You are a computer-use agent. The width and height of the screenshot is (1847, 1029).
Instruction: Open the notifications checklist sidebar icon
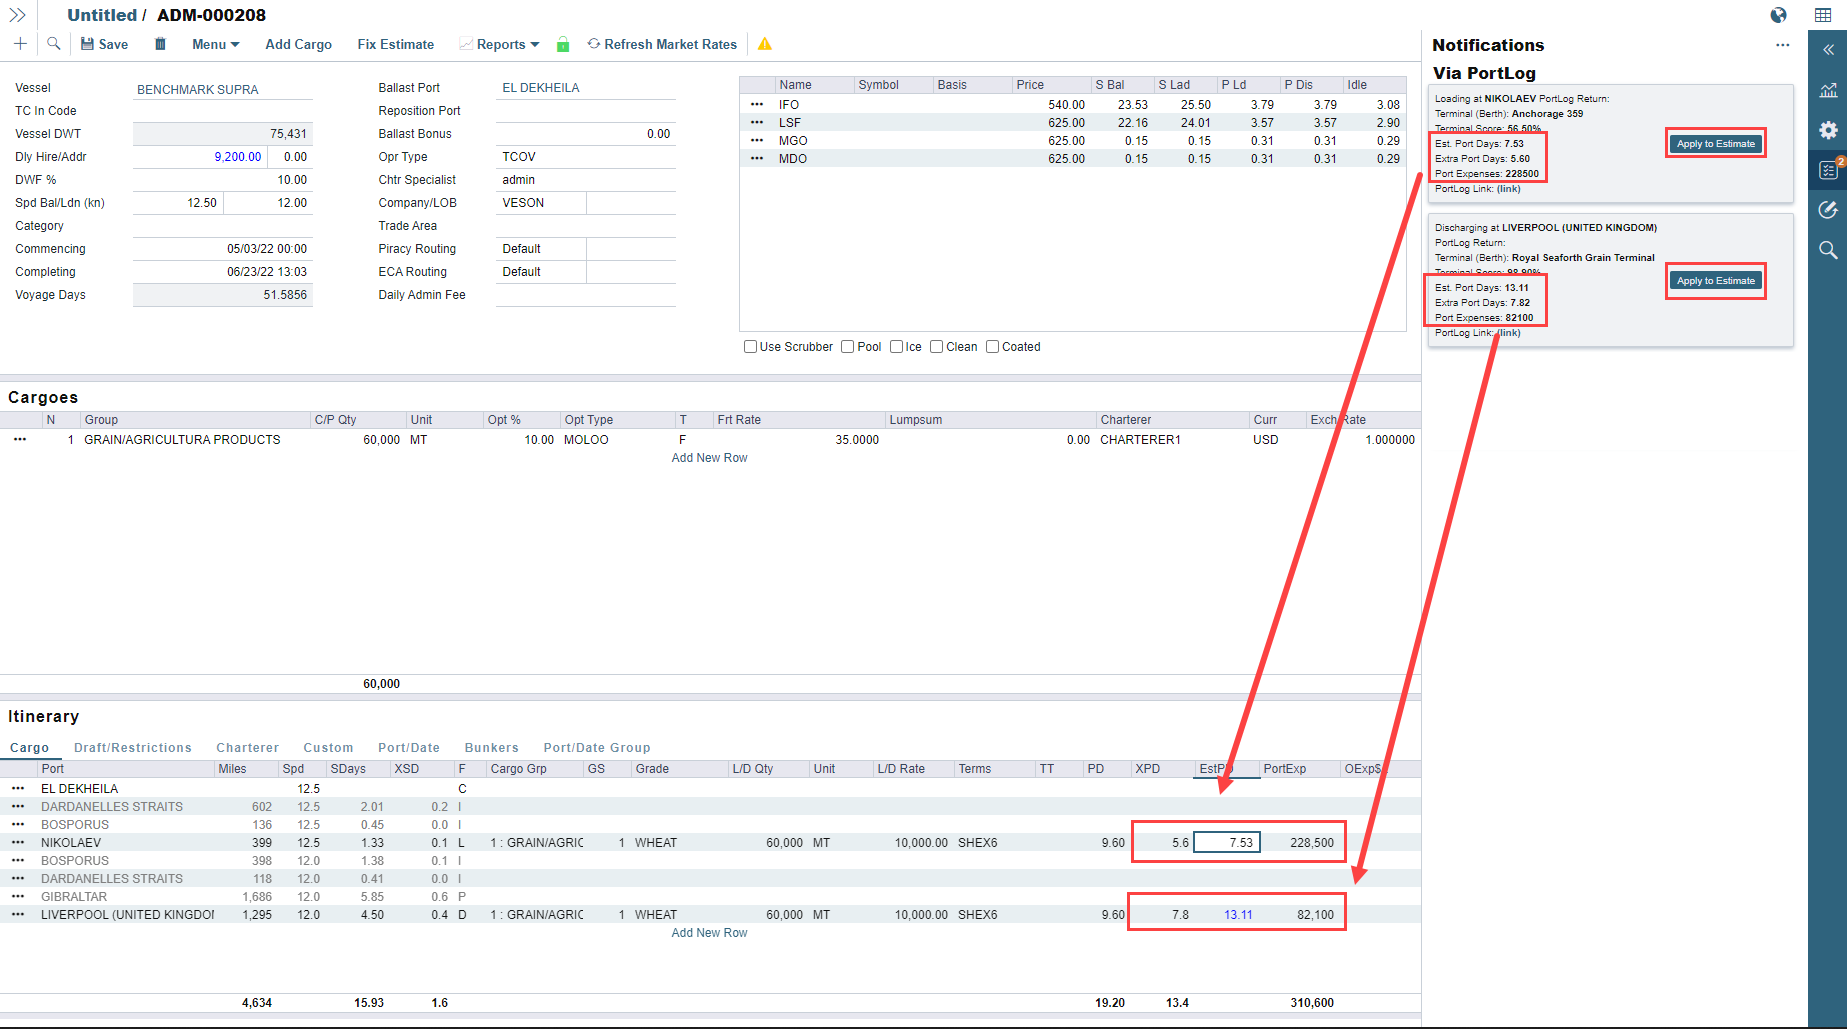1828,170
